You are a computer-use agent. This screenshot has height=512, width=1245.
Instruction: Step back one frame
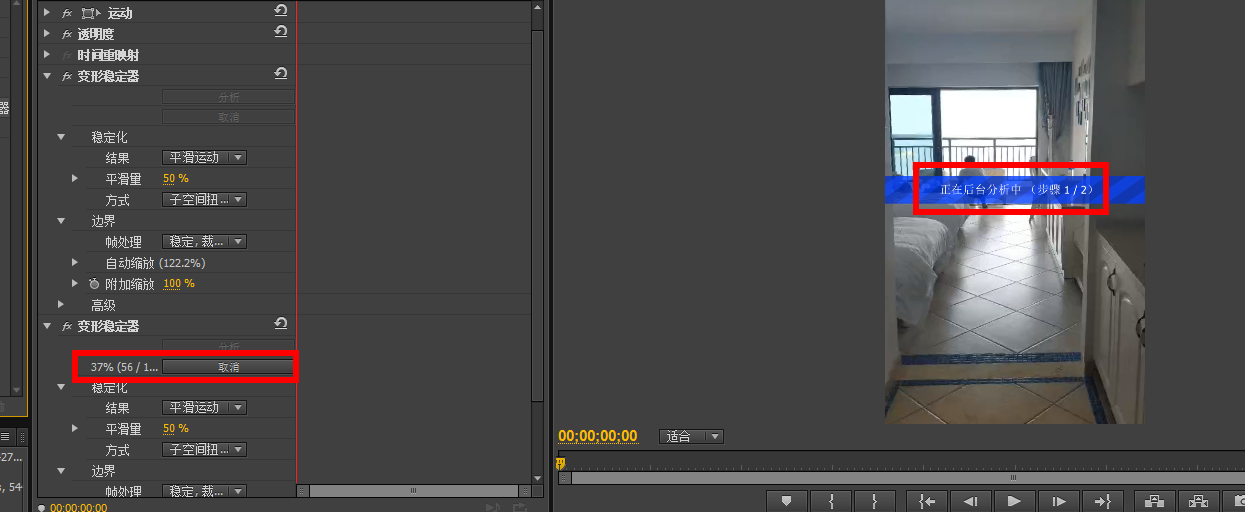[970, 501]
